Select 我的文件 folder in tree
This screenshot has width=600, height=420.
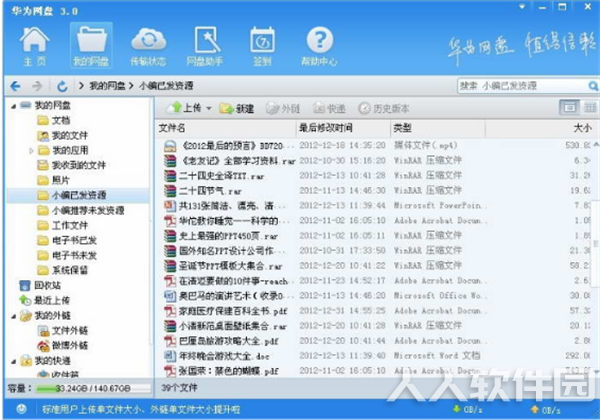pyautogui.click(x=63, y=135)
